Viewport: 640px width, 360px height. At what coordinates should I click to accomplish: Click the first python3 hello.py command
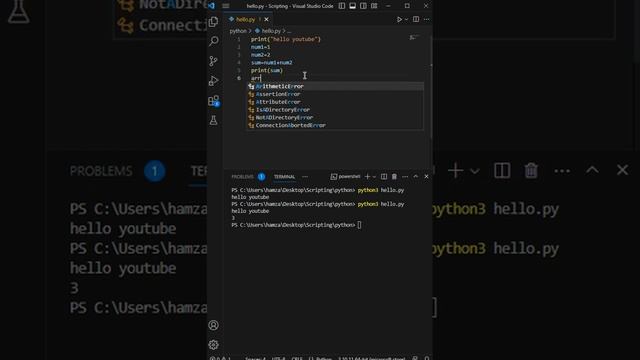tap(381, 190)
